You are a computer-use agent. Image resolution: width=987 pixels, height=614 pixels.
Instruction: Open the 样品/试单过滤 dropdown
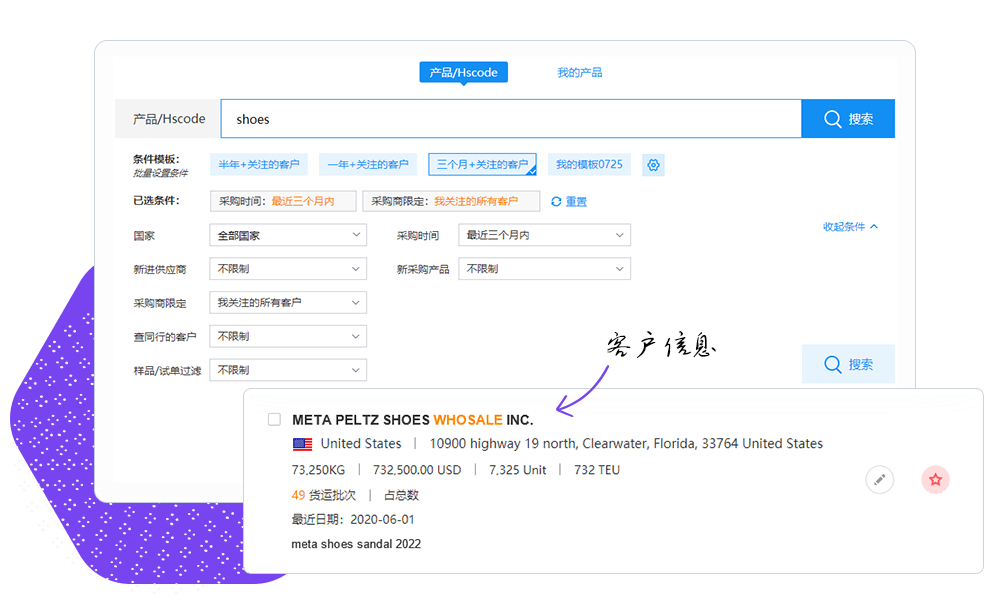(x=288, y=370)
